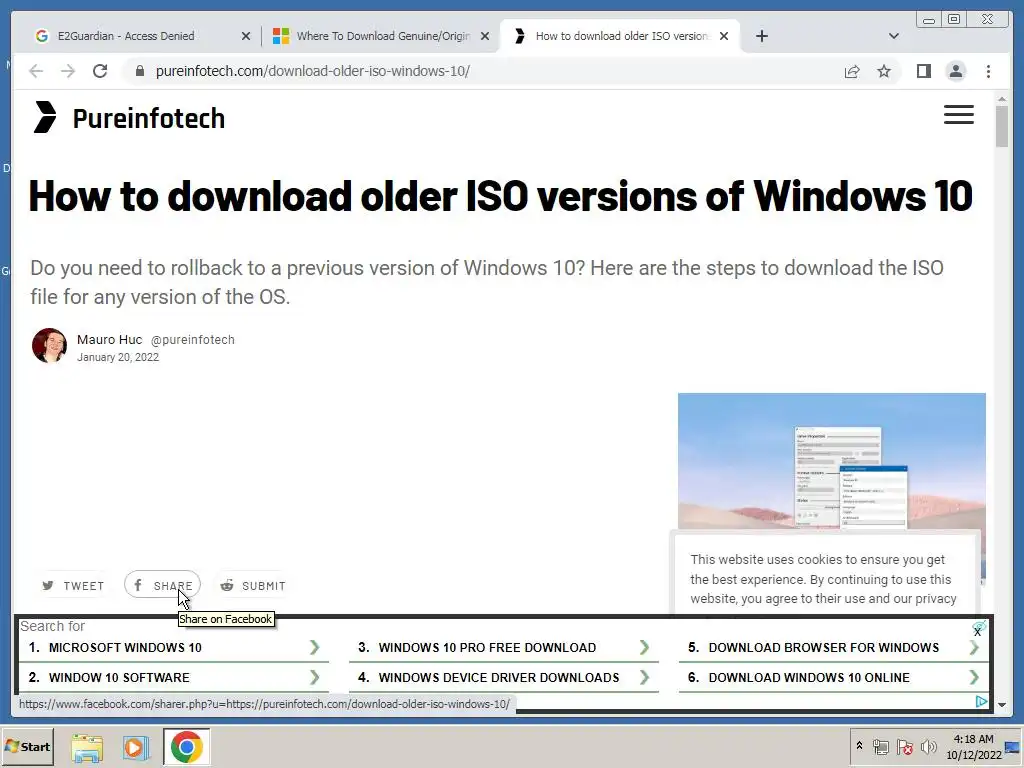
Task: Close the E2Guardian tab
Action: click(246, 36)
